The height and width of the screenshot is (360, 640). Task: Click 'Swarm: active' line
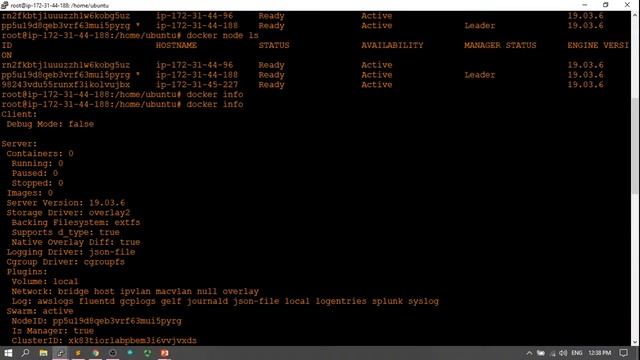pyautogui.click(x=40, y=311)
